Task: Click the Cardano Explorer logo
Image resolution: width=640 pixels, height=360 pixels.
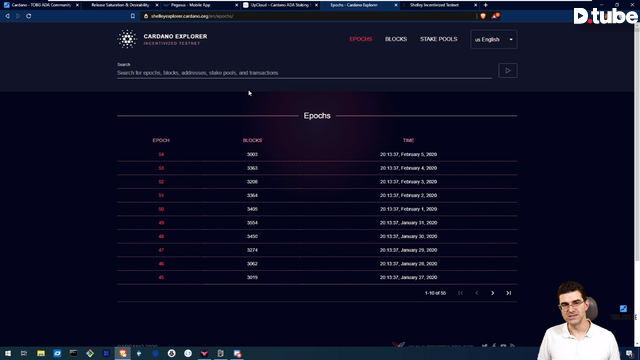Action: pos(162,39)
